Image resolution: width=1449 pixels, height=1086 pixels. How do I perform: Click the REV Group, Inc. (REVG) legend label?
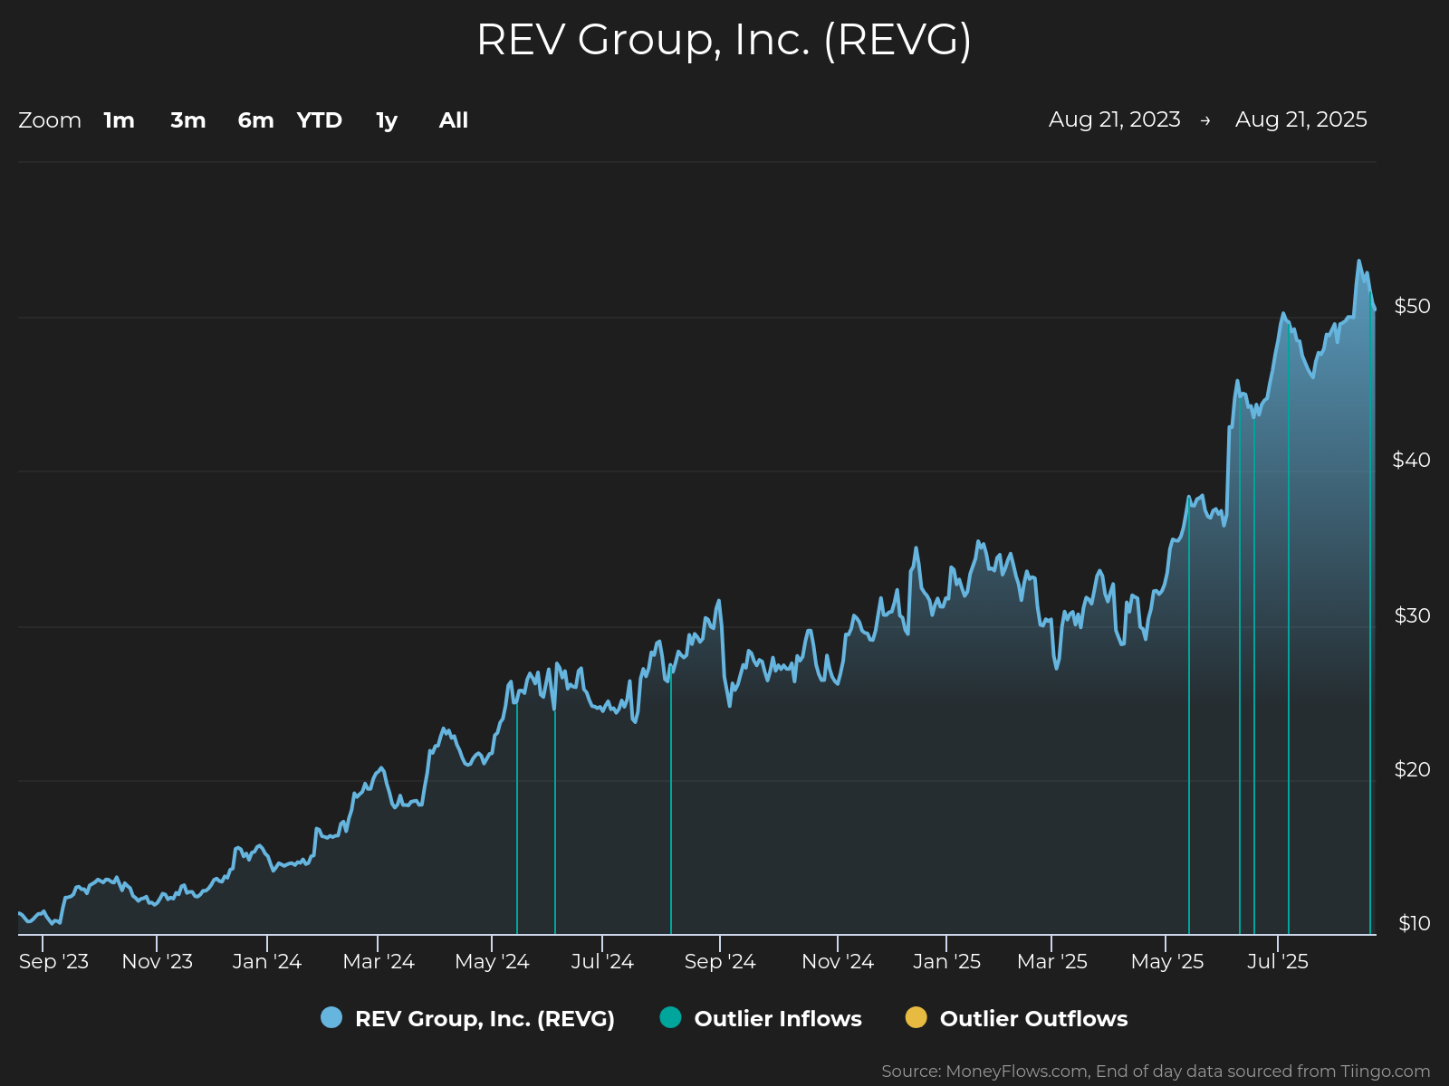485,1019
